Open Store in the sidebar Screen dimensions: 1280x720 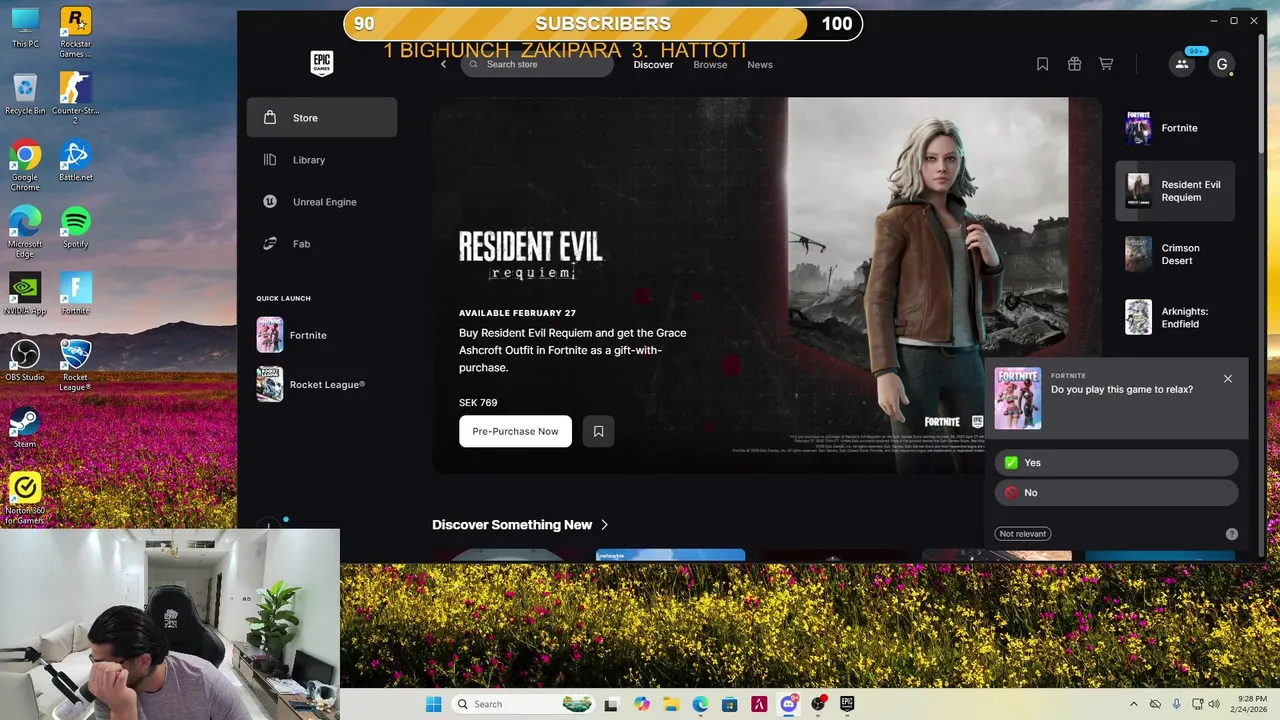[322, 117]
